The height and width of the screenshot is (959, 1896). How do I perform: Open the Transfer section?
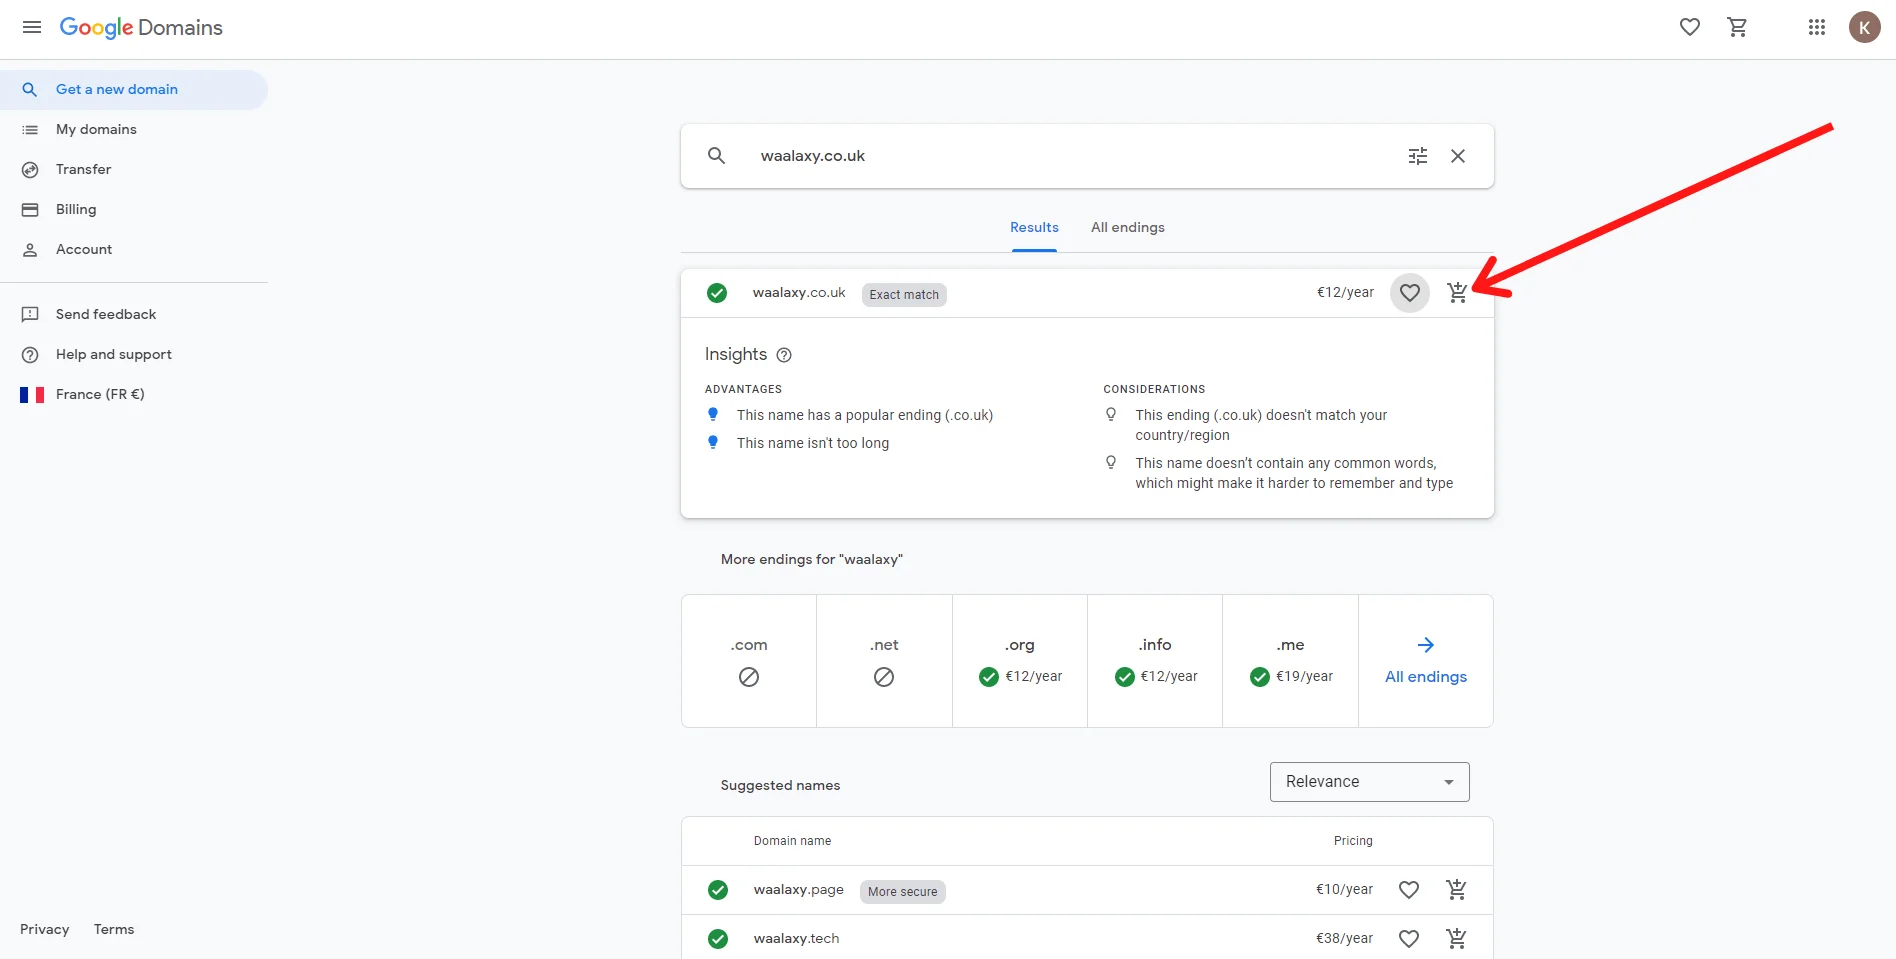tap(134, 169)
